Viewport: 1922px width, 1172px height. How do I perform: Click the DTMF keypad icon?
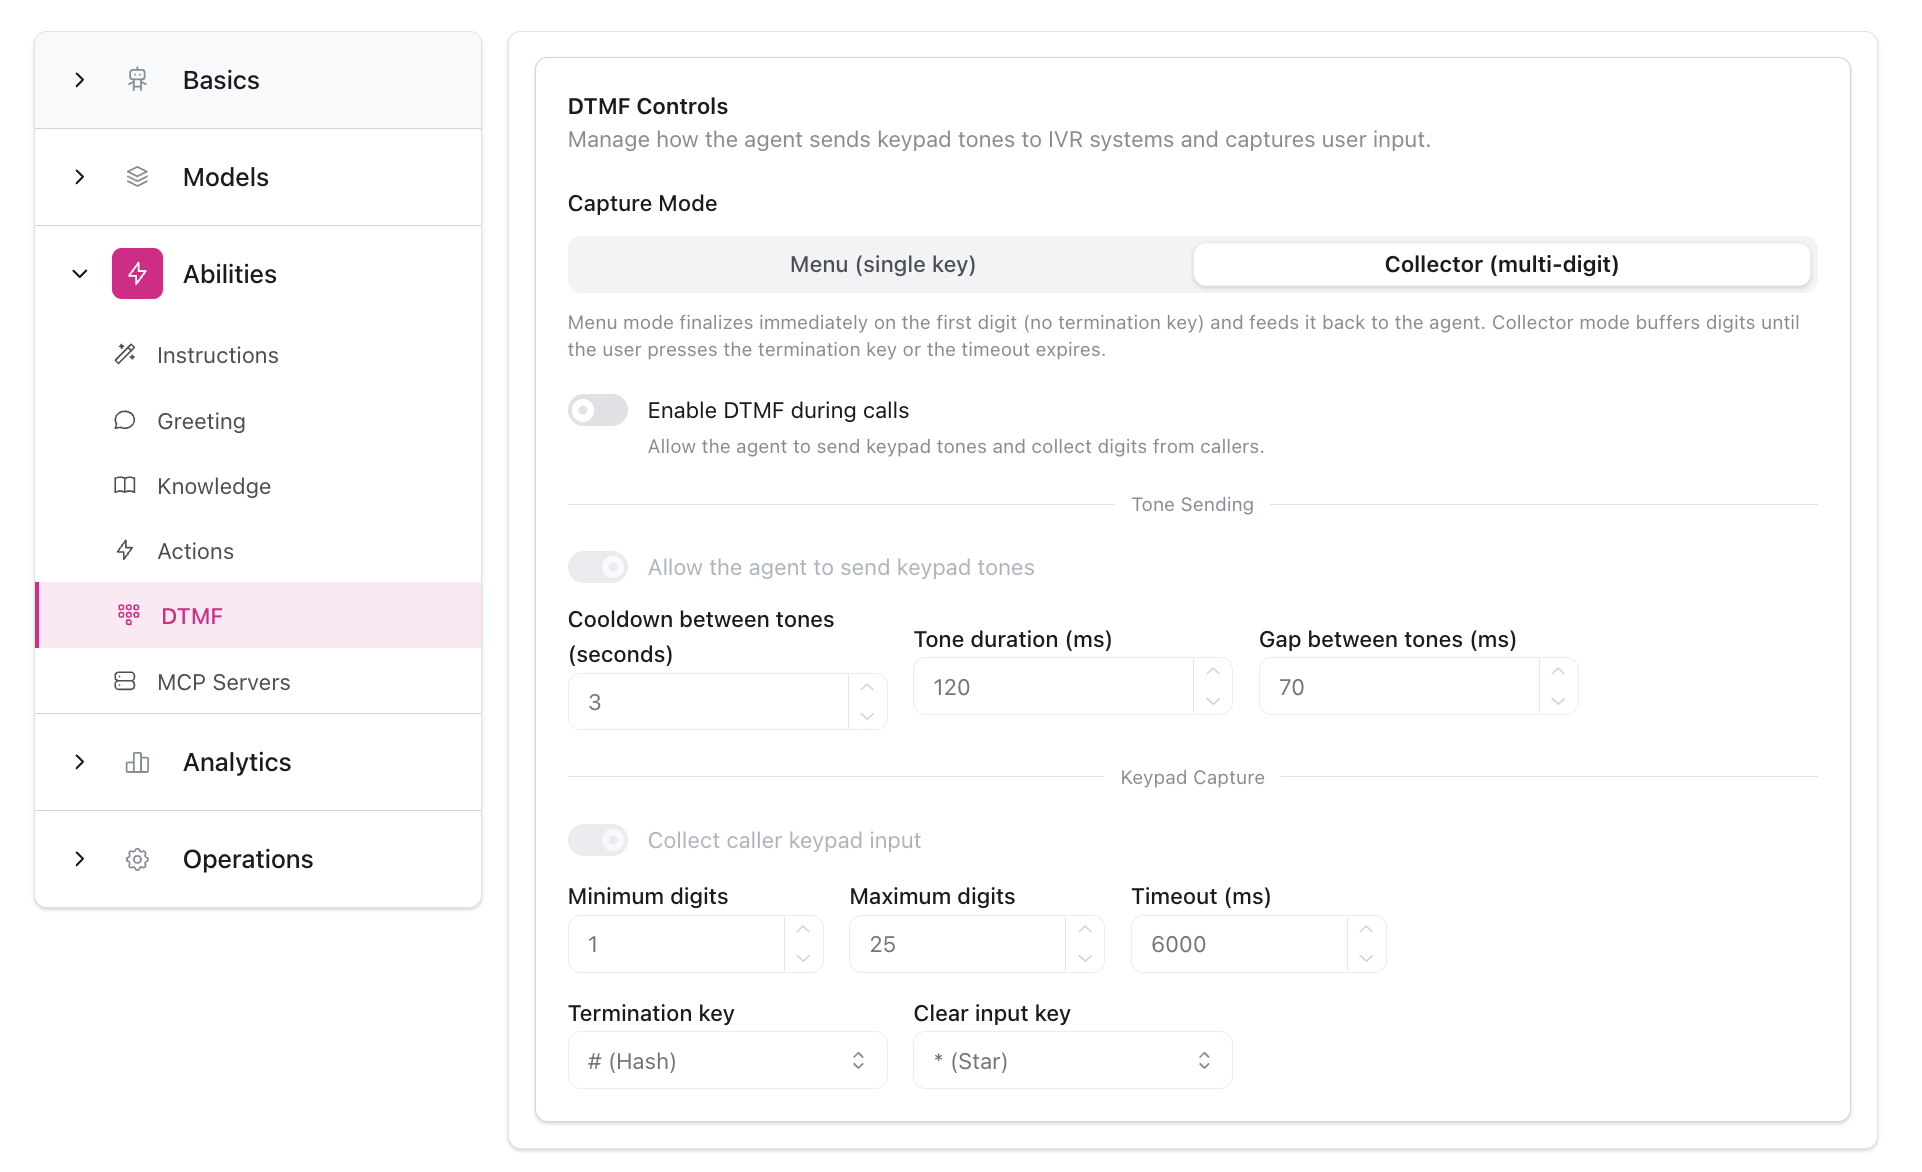[129, 615]
